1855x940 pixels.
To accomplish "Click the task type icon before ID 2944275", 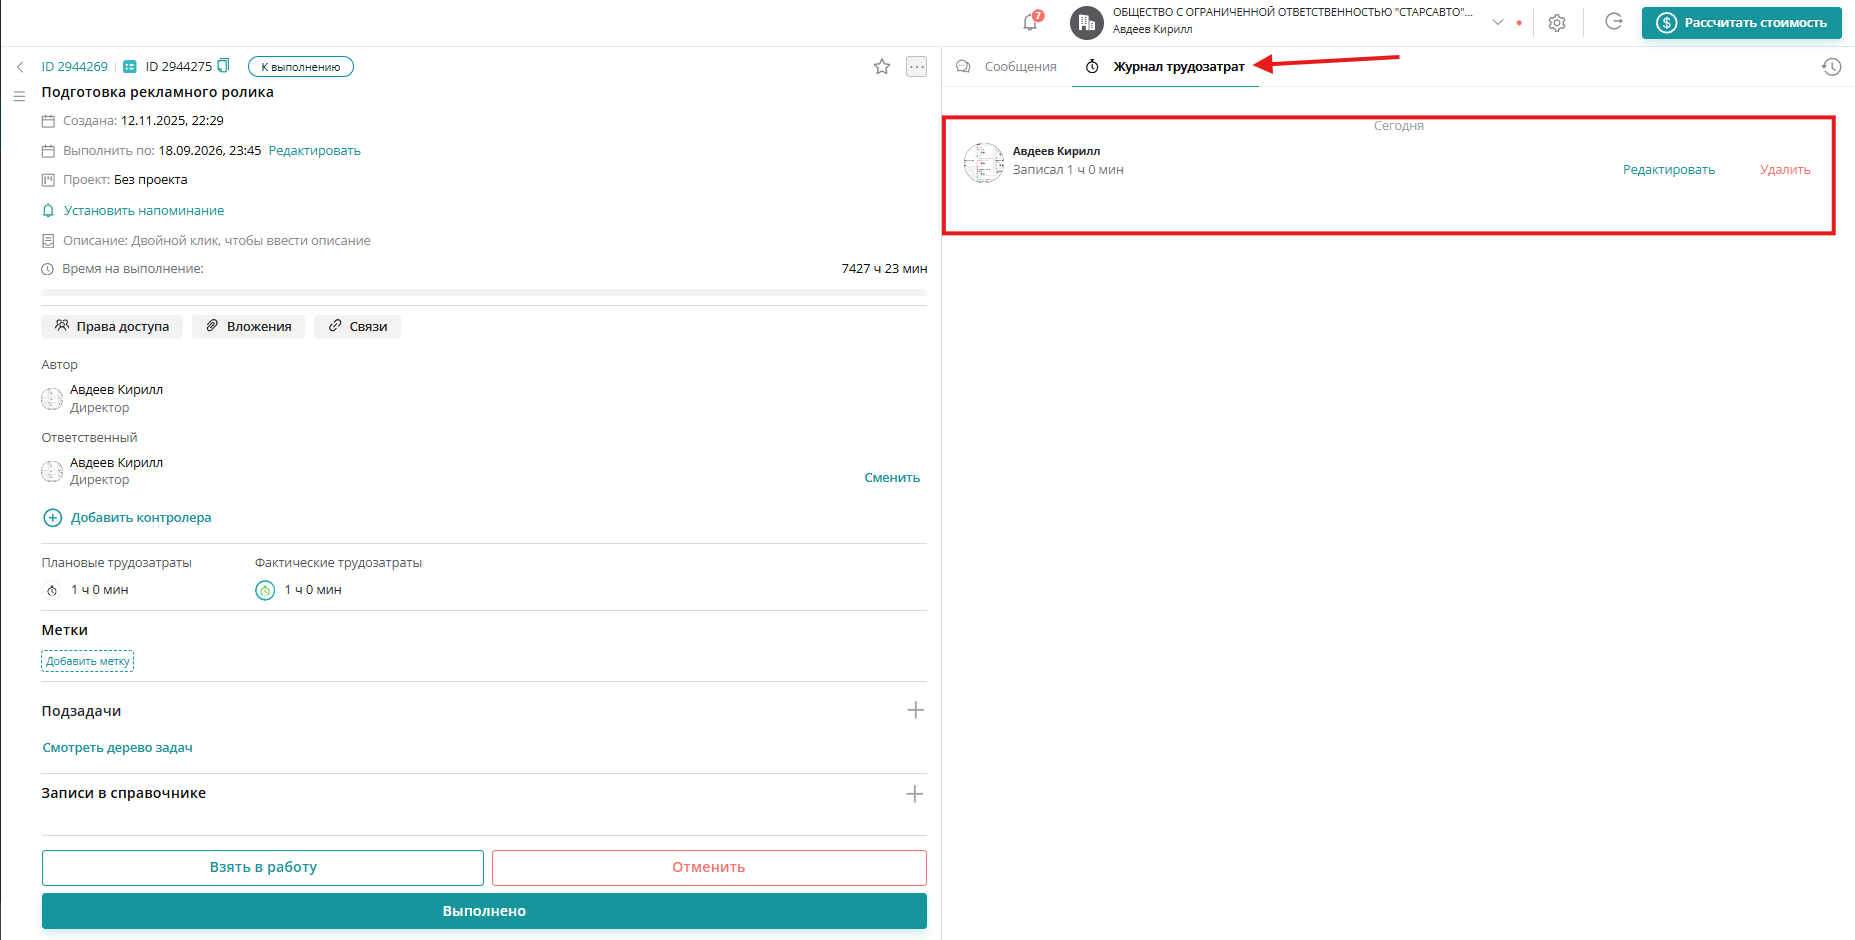I will [x=130, y=67].
